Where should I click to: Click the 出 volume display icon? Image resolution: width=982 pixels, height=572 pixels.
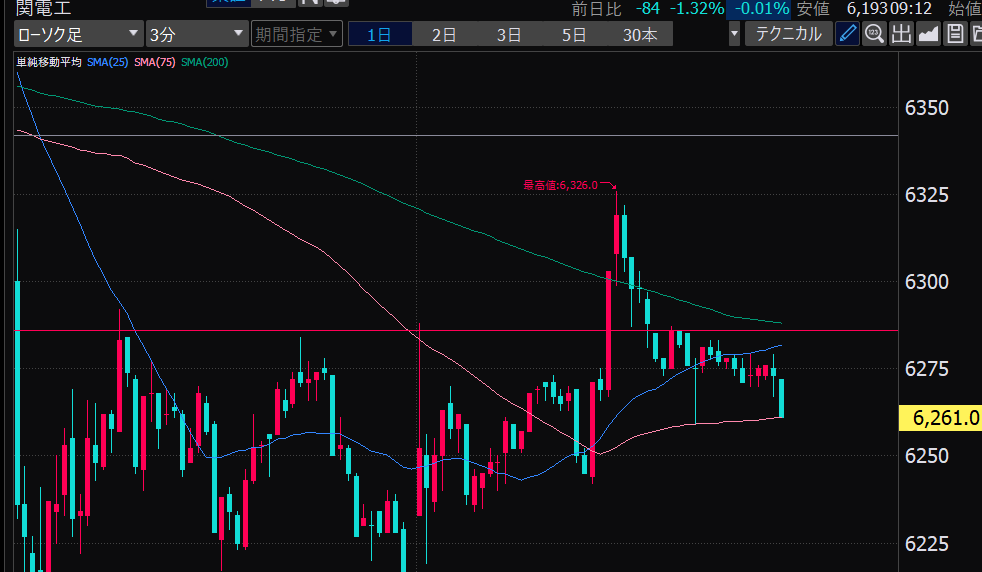[901, 35]
